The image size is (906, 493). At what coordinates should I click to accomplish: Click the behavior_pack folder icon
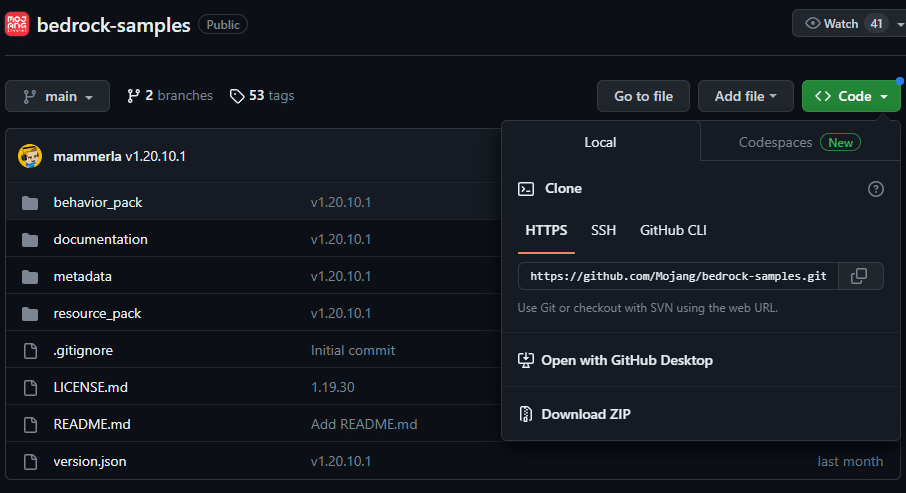(30, 203)
